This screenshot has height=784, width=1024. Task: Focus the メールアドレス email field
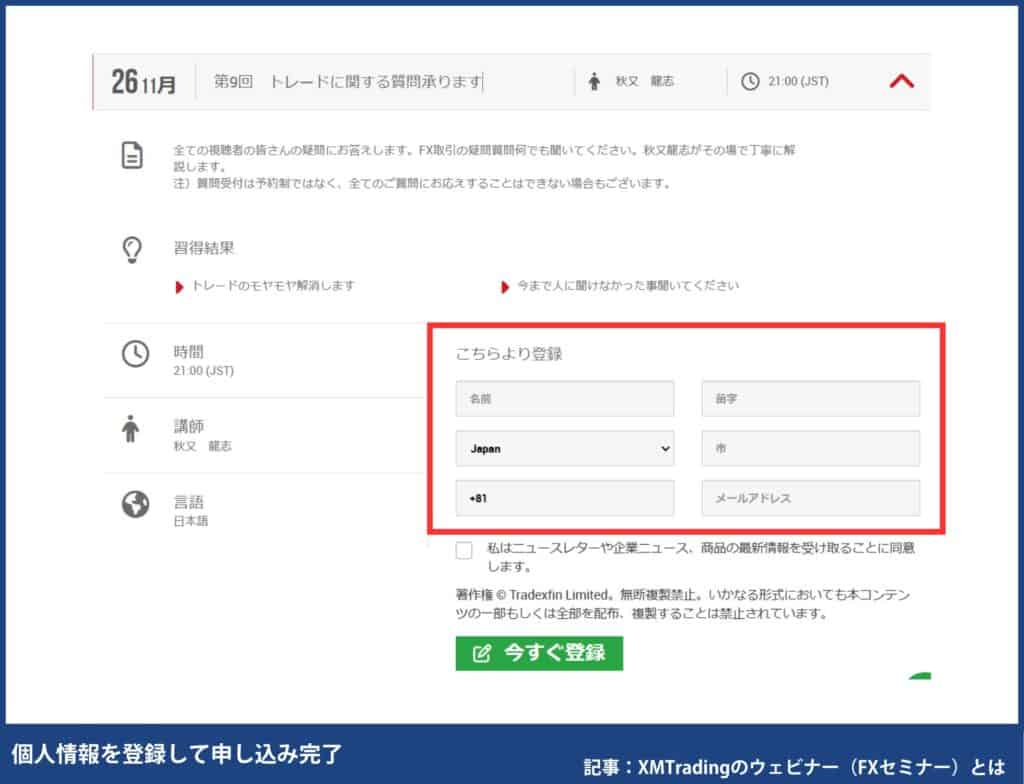[x=810, y=498]
